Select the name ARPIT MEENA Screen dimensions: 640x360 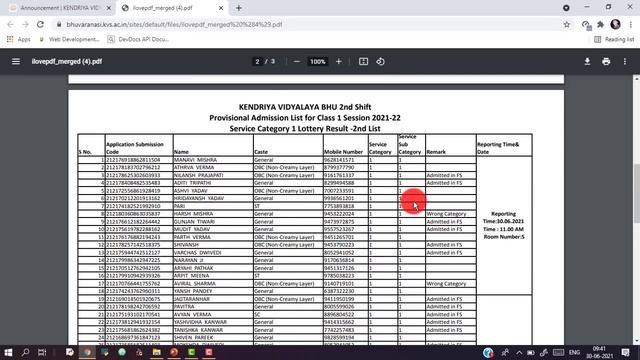(x=192, y=276)
